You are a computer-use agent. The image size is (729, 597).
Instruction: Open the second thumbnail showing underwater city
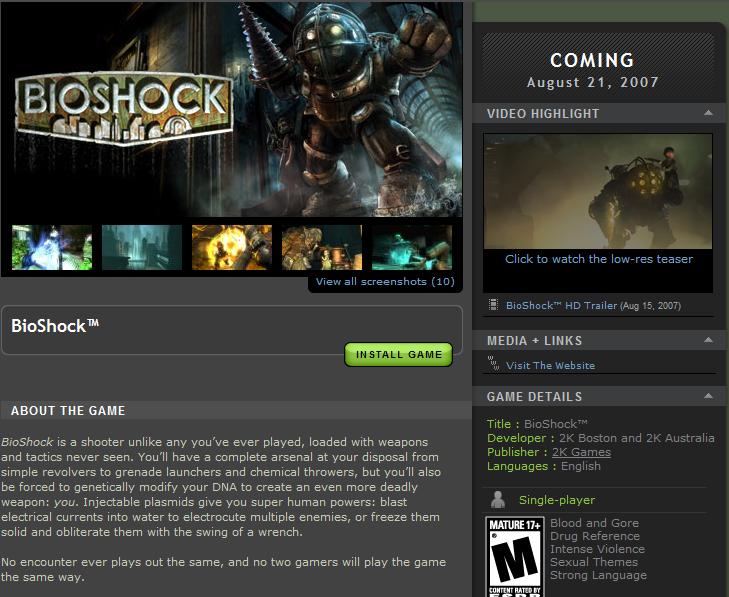(142, 247)
